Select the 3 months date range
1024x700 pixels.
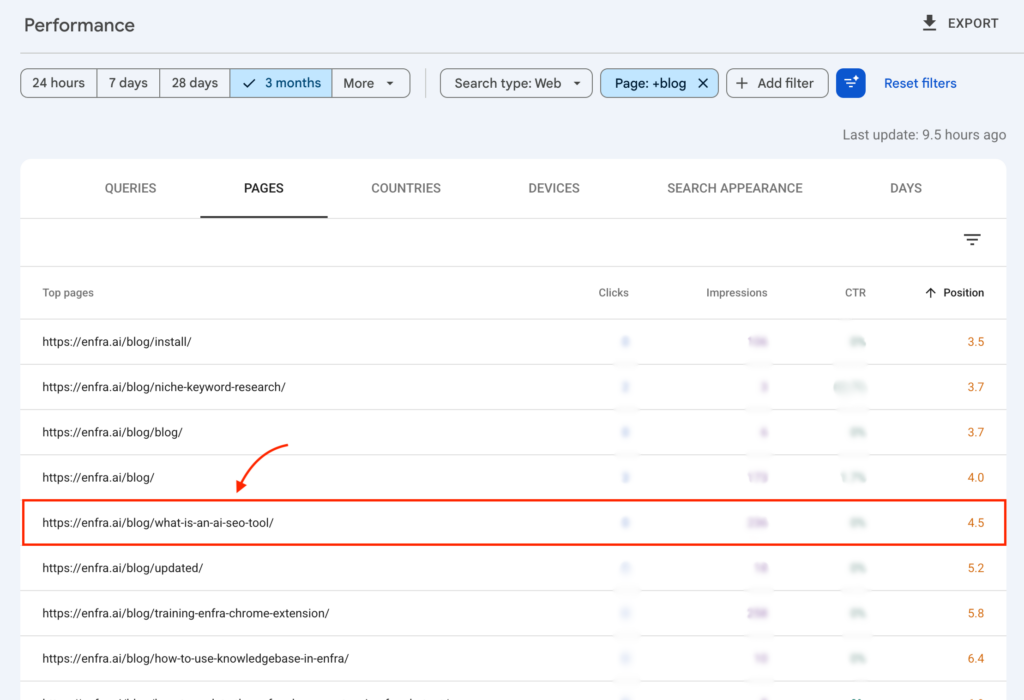tap(281, 83)
